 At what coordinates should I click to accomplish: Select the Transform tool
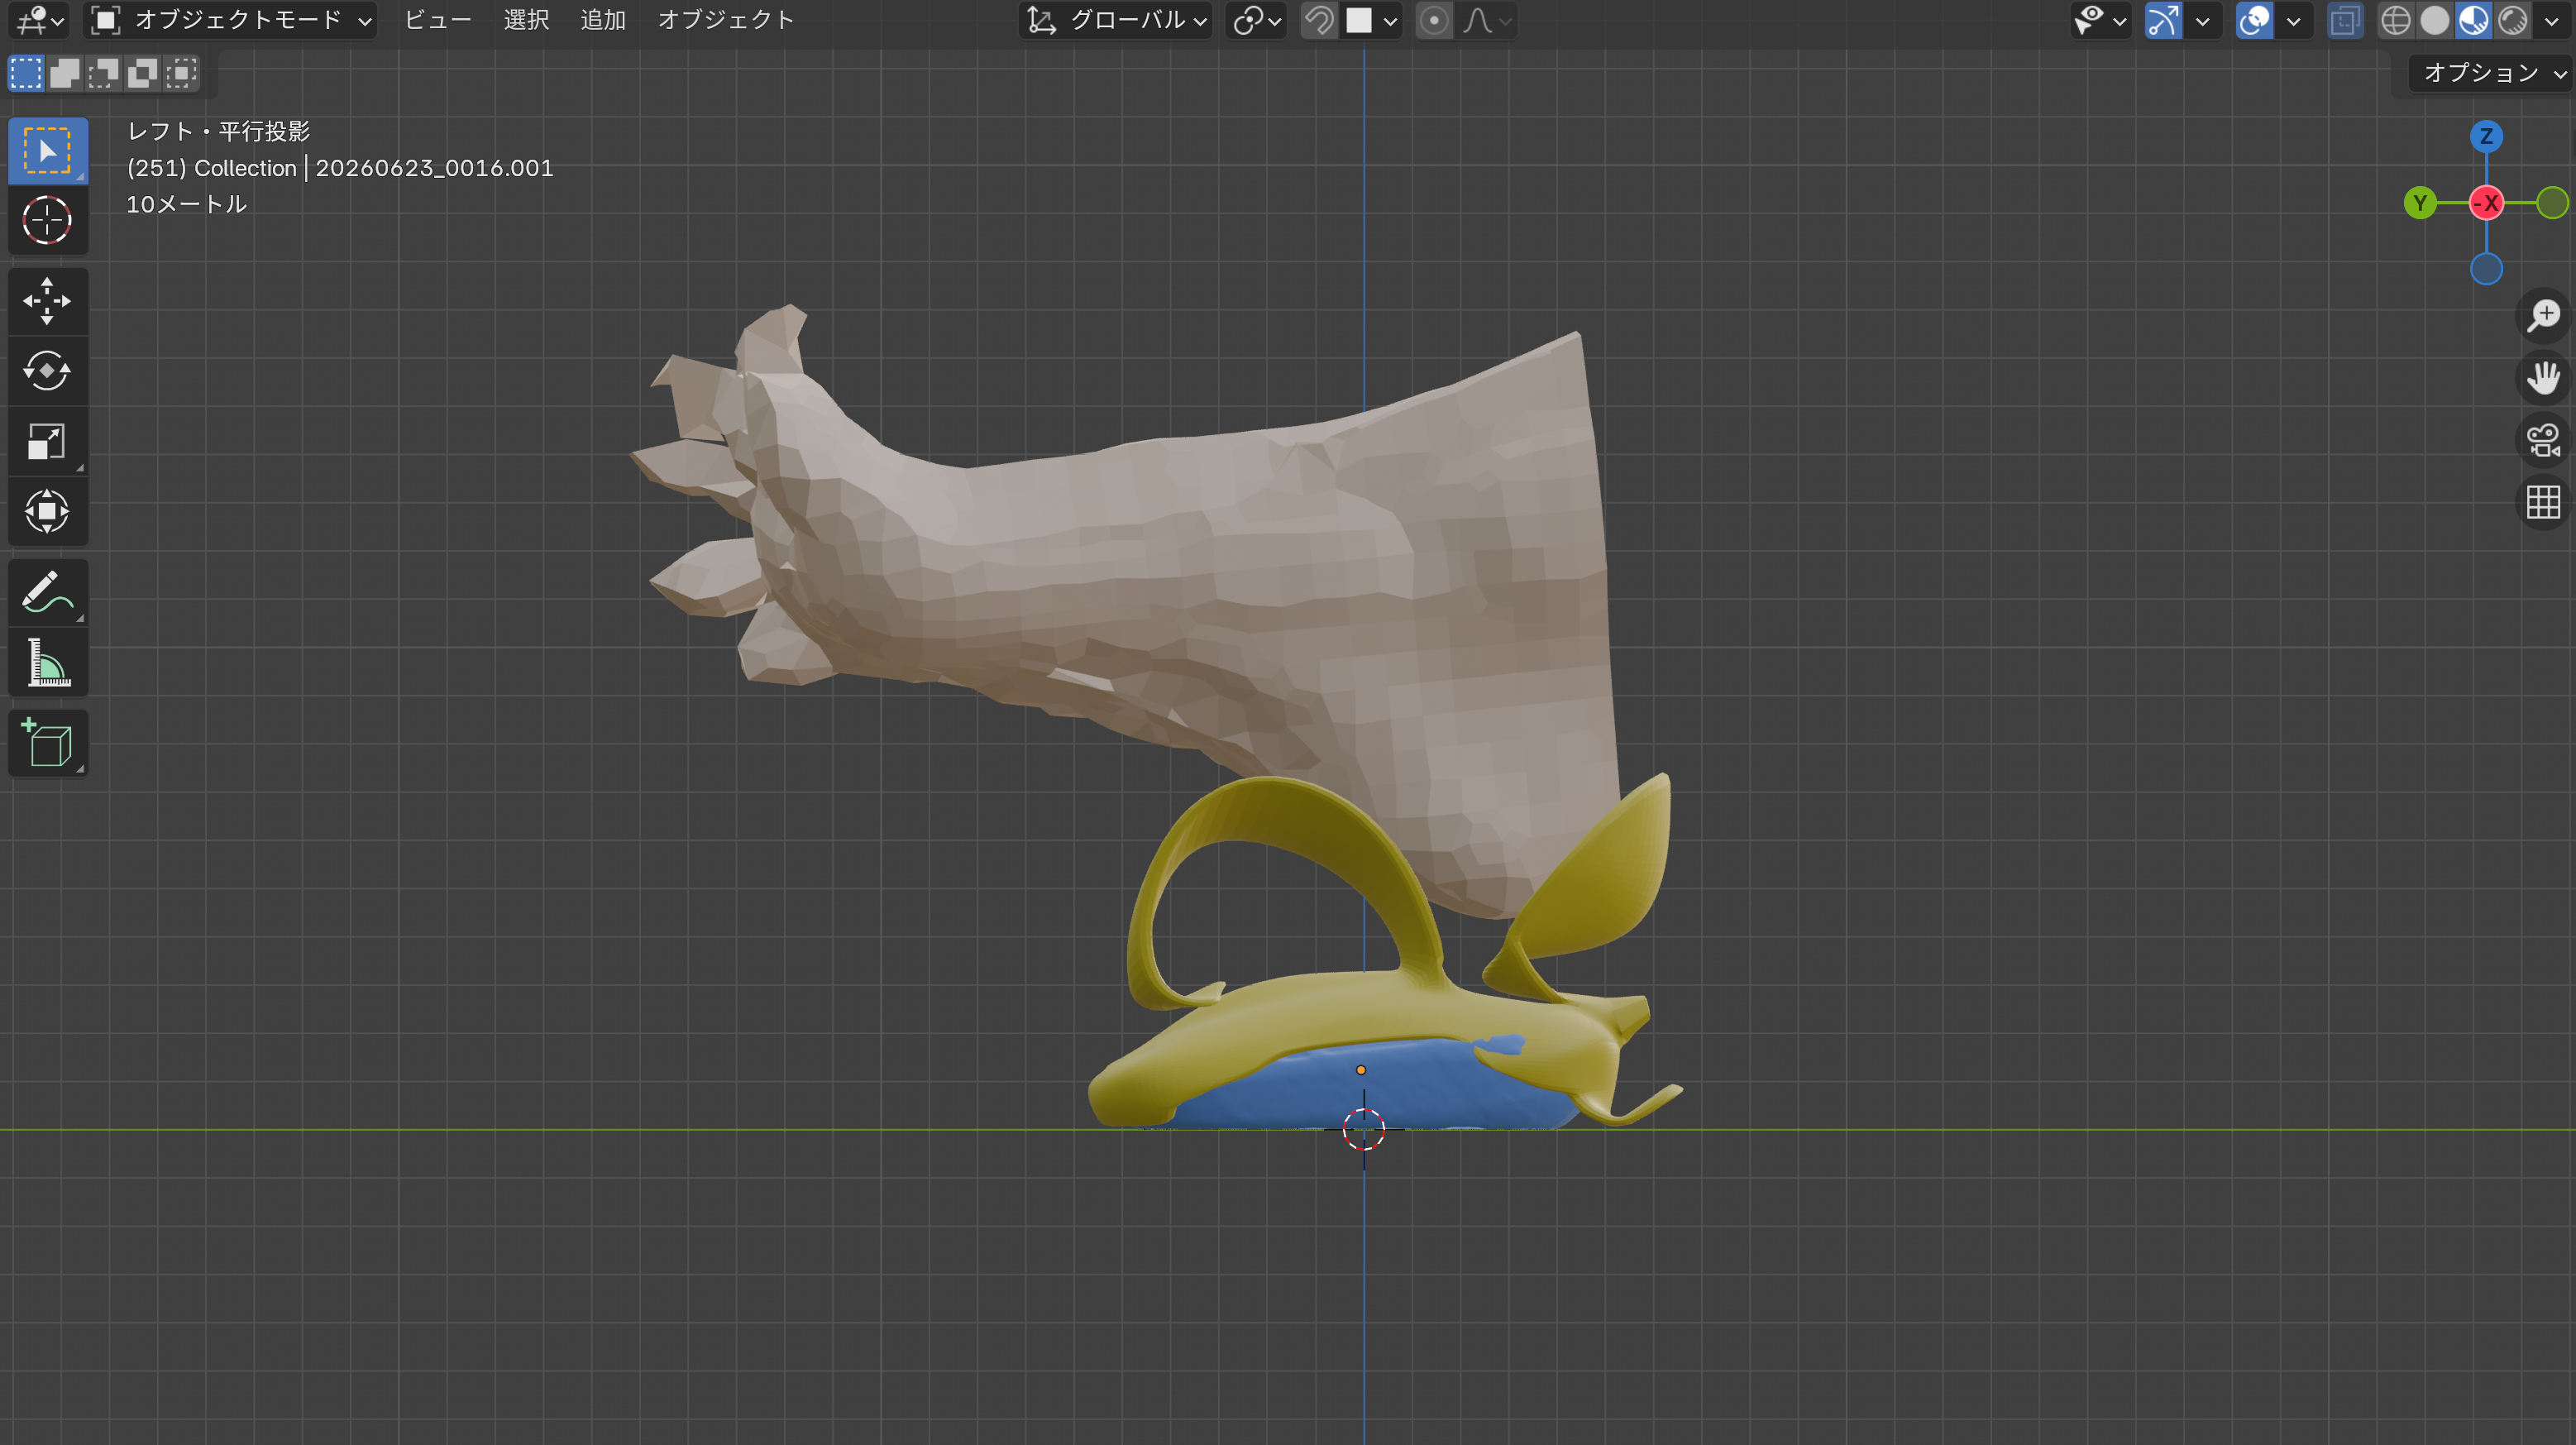tap(47, 511)
